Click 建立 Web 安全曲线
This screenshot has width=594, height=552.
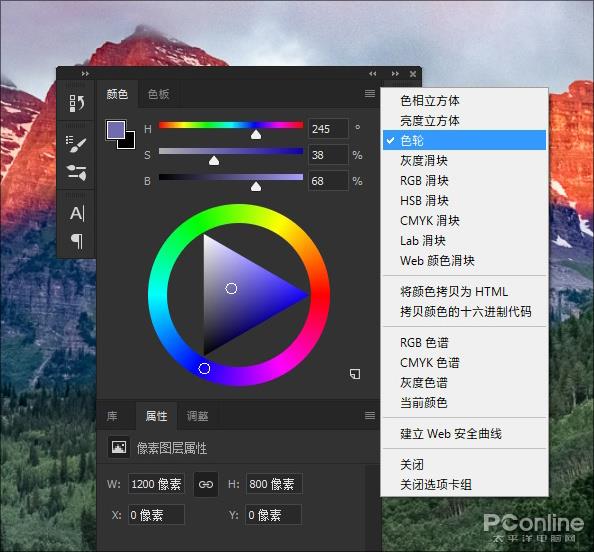click(x=464, y=433)
